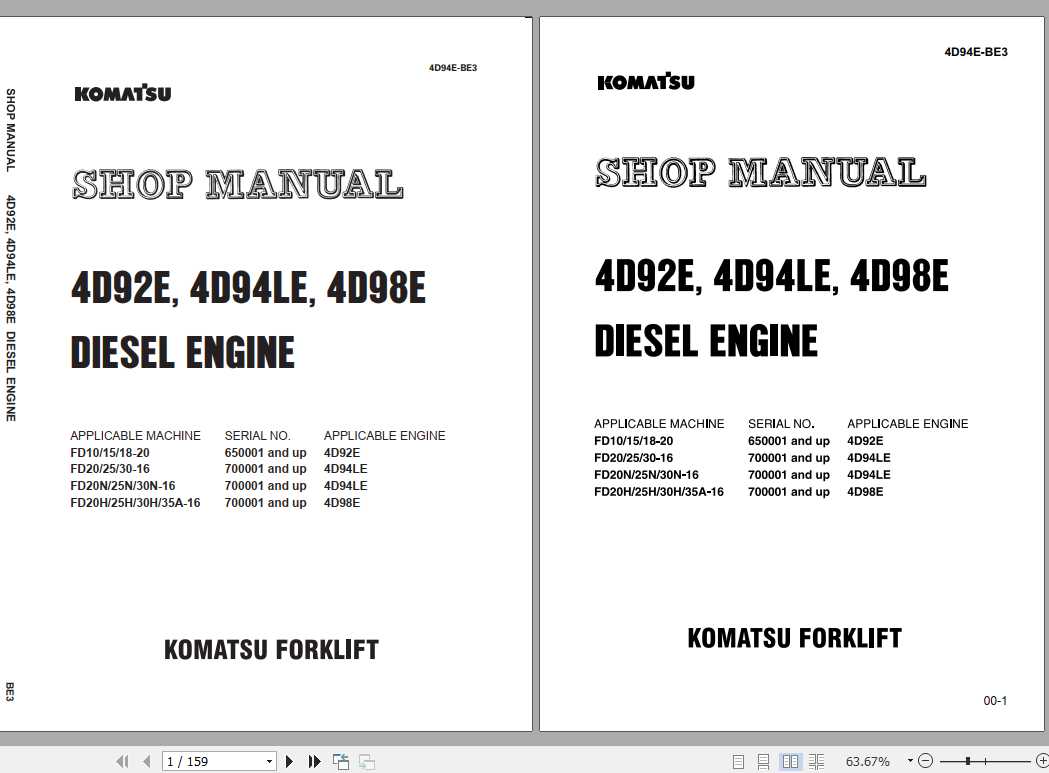
Task: Toggle the highlighted two-page facing view
Action: point(791,761)
